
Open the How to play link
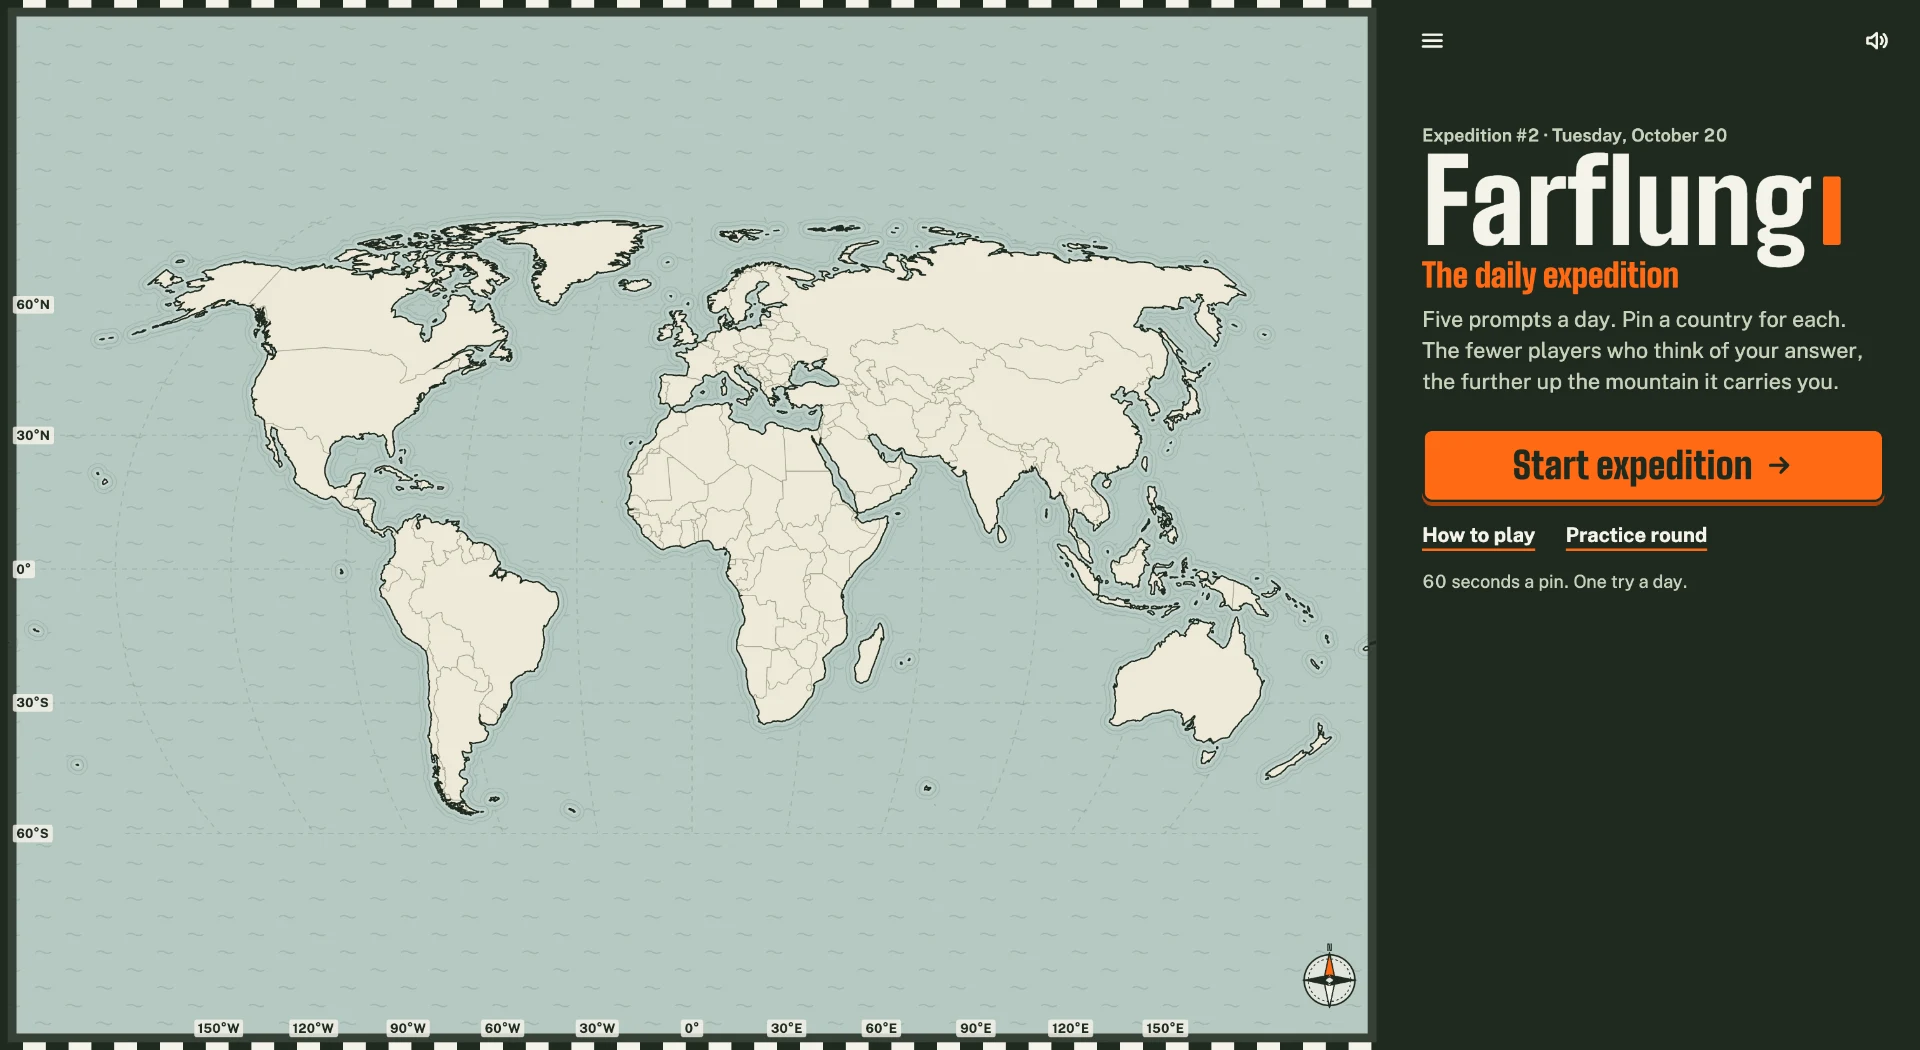[x=1478, y=535]
